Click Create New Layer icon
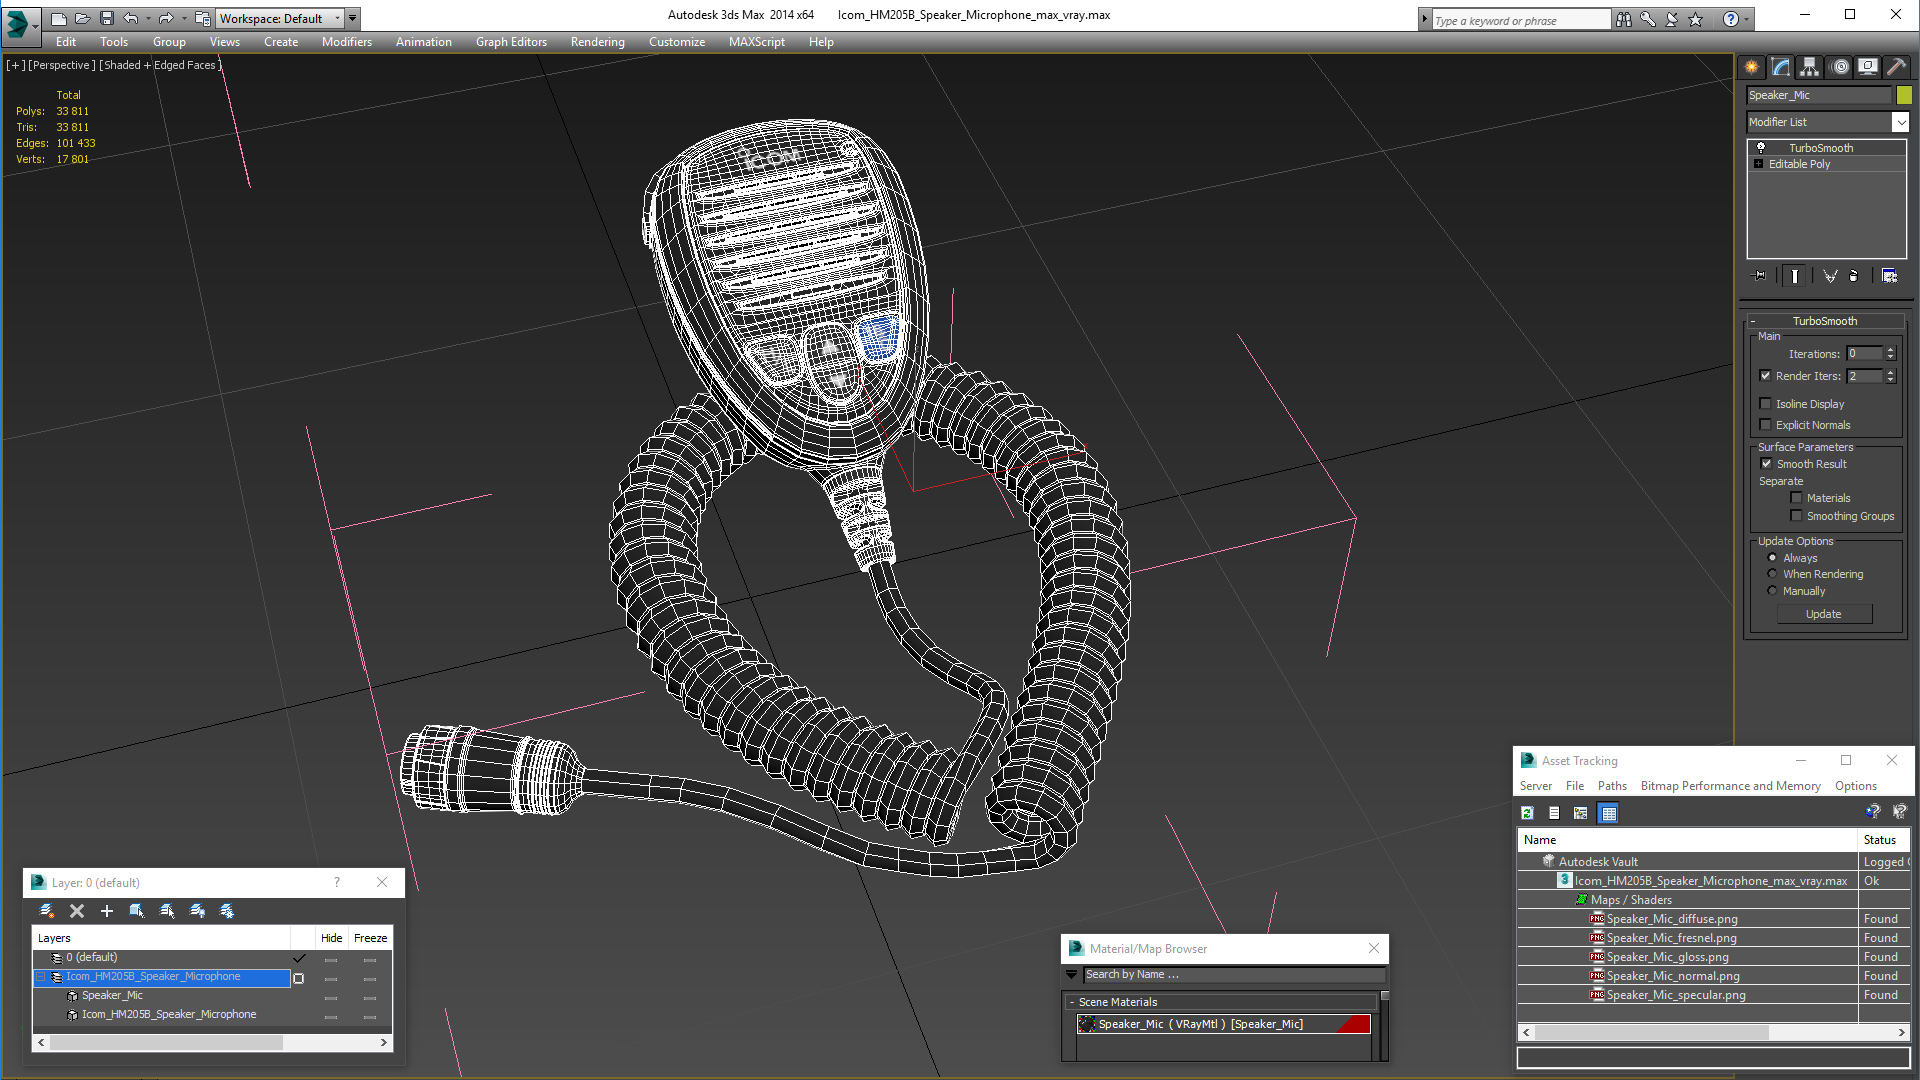Image resolution: width=1920 pixels, height=1080 pixels. click(47, 911)
